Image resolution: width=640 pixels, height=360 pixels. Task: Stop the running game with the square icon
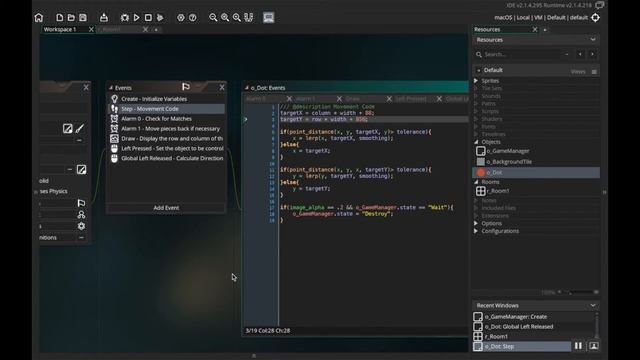click(x=148, y=18)
